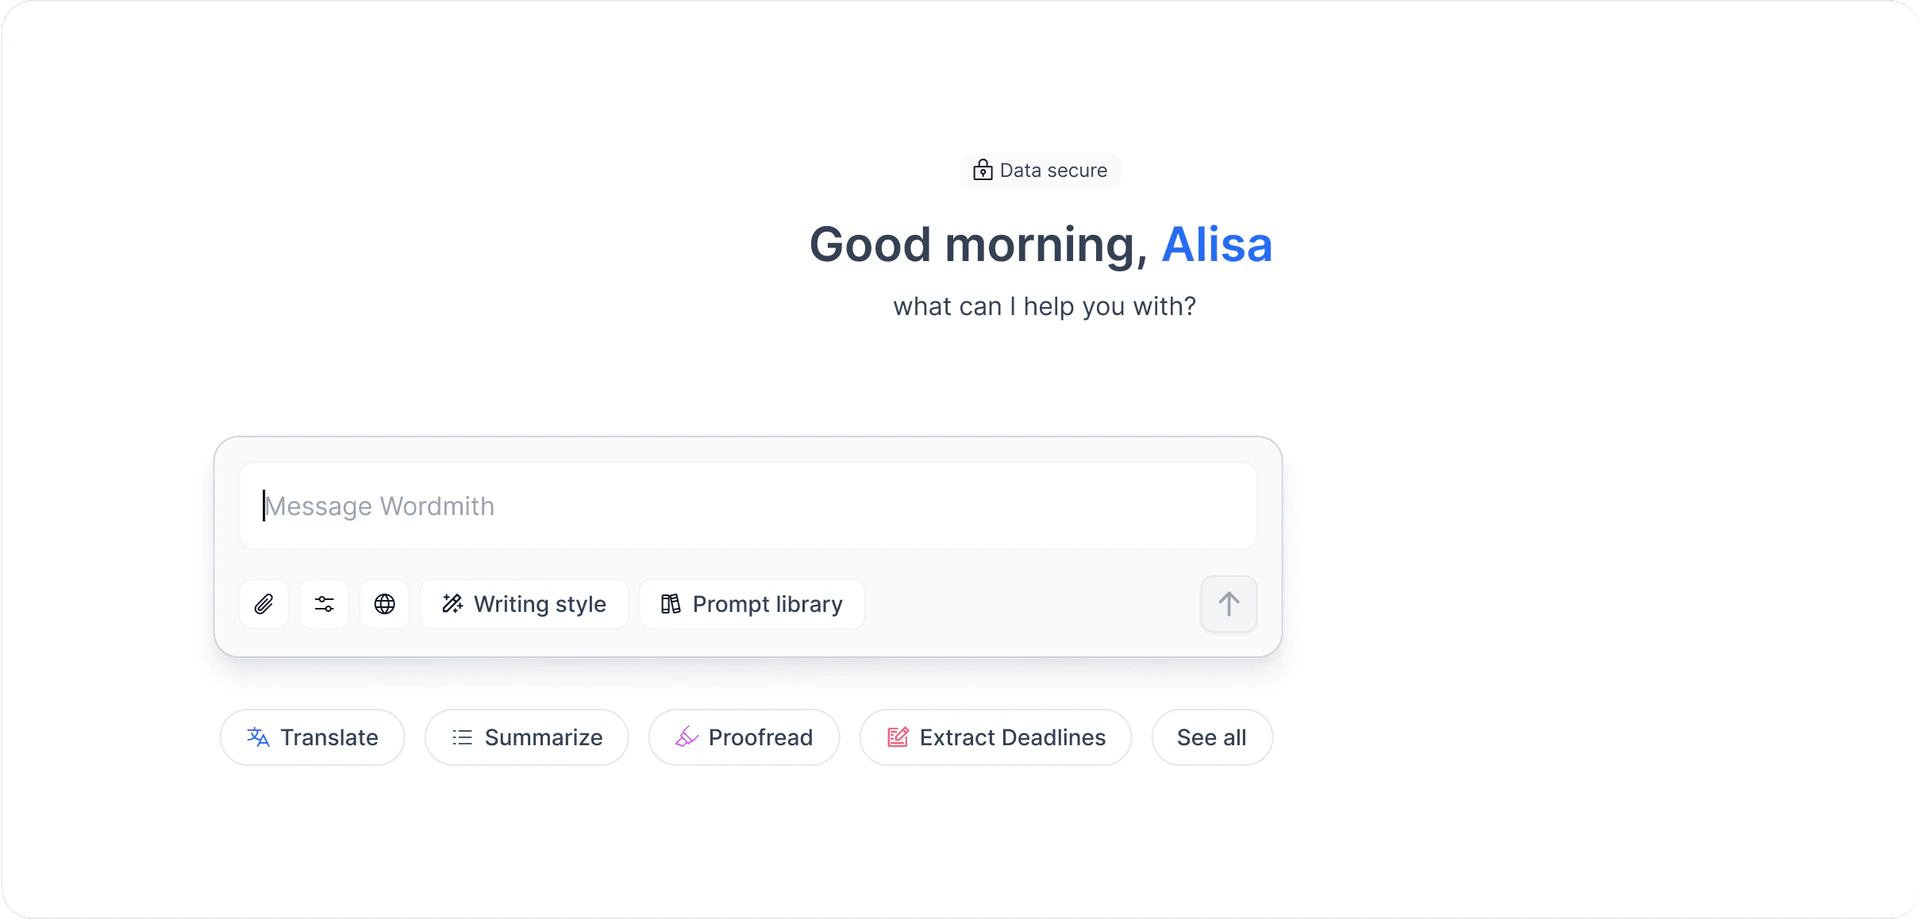Click the Data secure badge label
Screen dimensions: 1920x919
[1053, 170]
